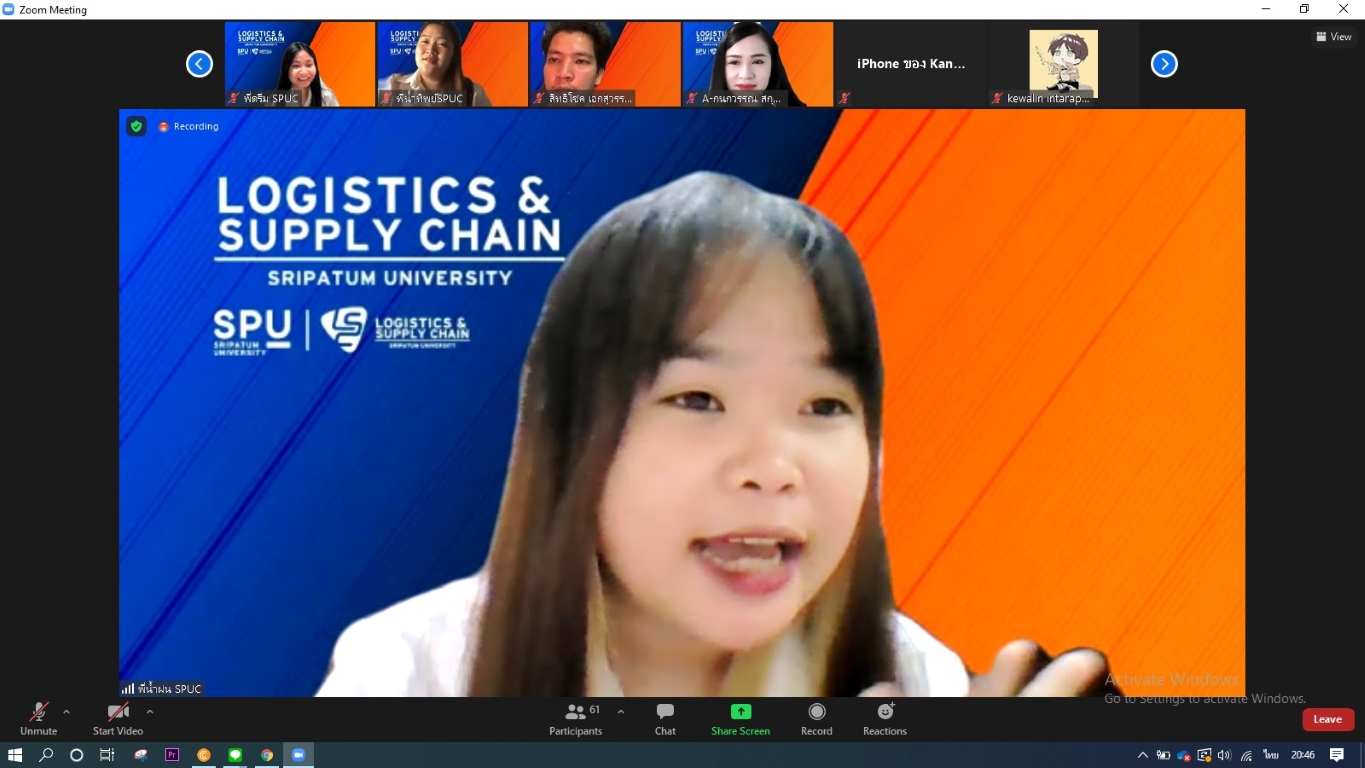Leave the meeting
The height and width of the screenshot is (768, 1365).
tap(1327, 719)
